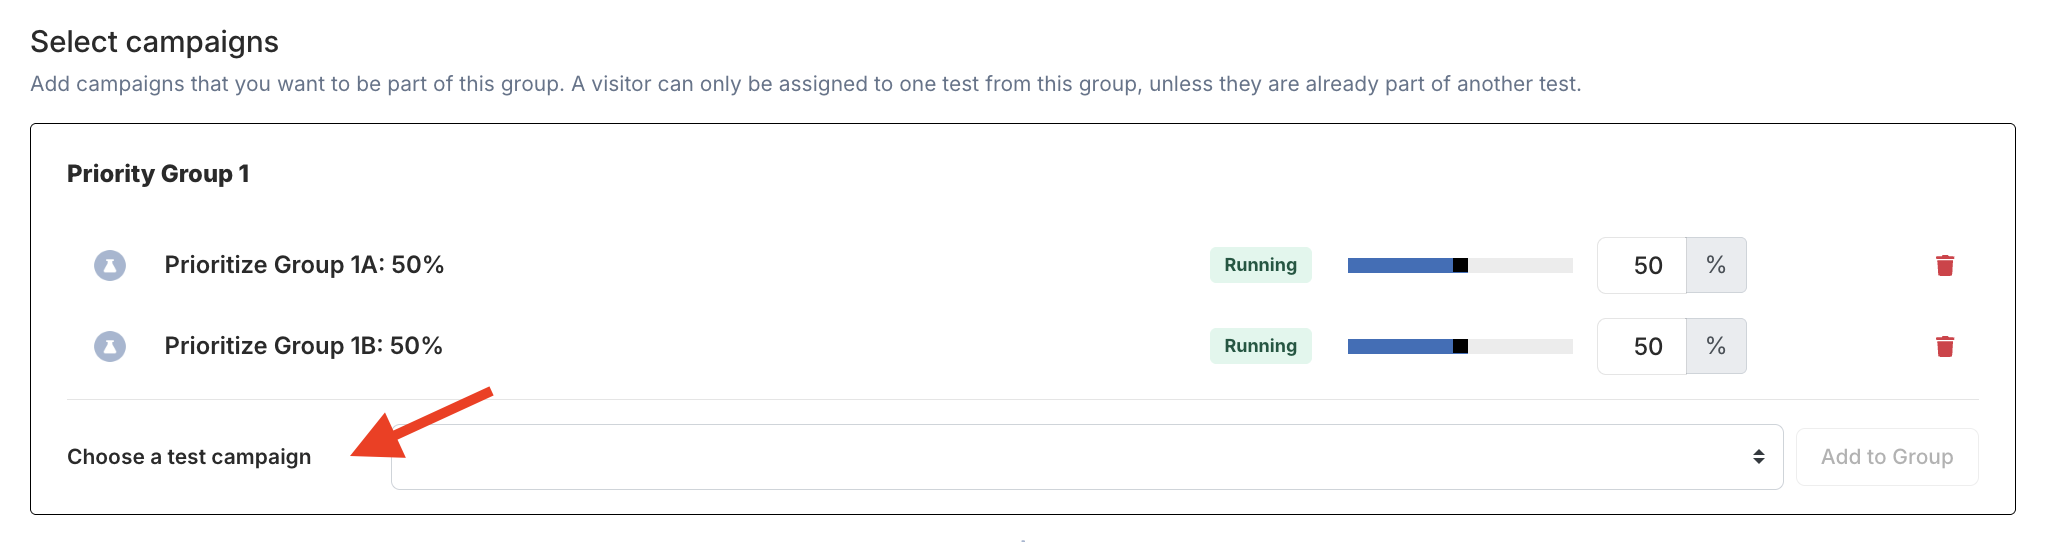The width and height of the screenshot is (2046, 542).
Task: Click the Running status badge for Group 1B
Action: [x=1260, y=346]
